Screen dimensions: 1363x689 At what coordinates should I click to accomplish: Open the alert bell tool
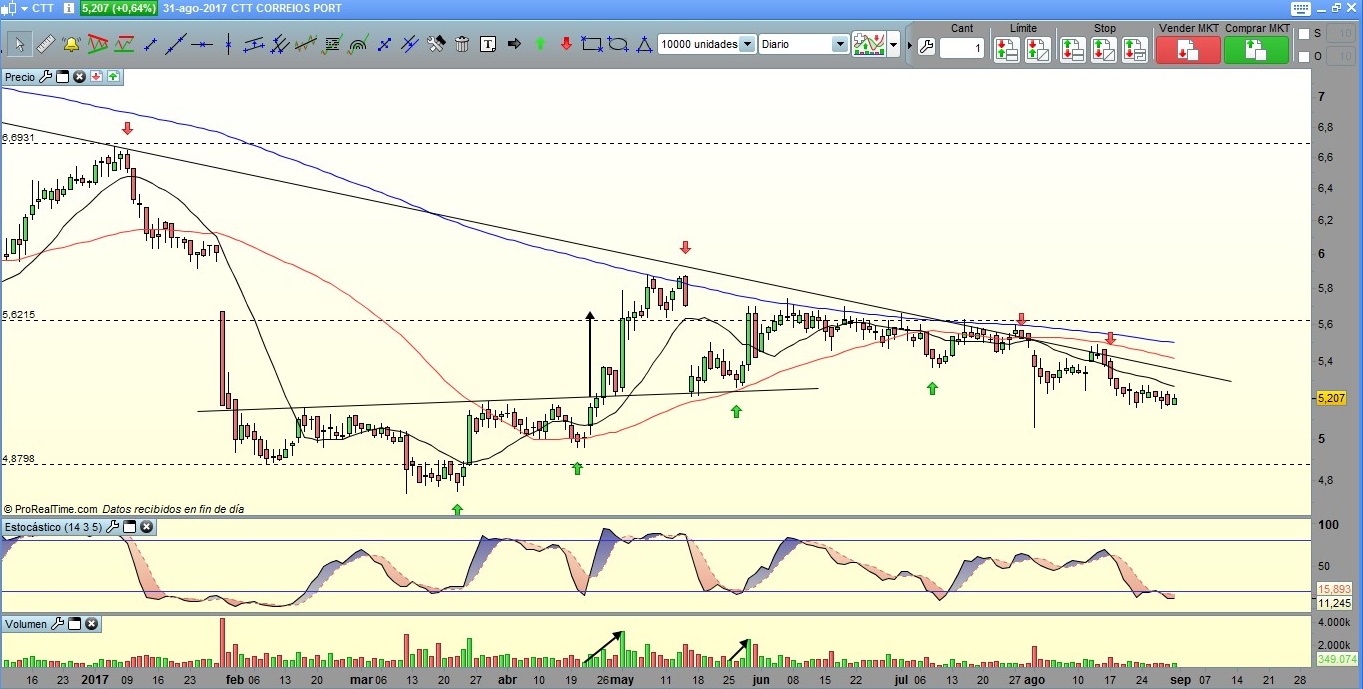(x=71, y=44)
